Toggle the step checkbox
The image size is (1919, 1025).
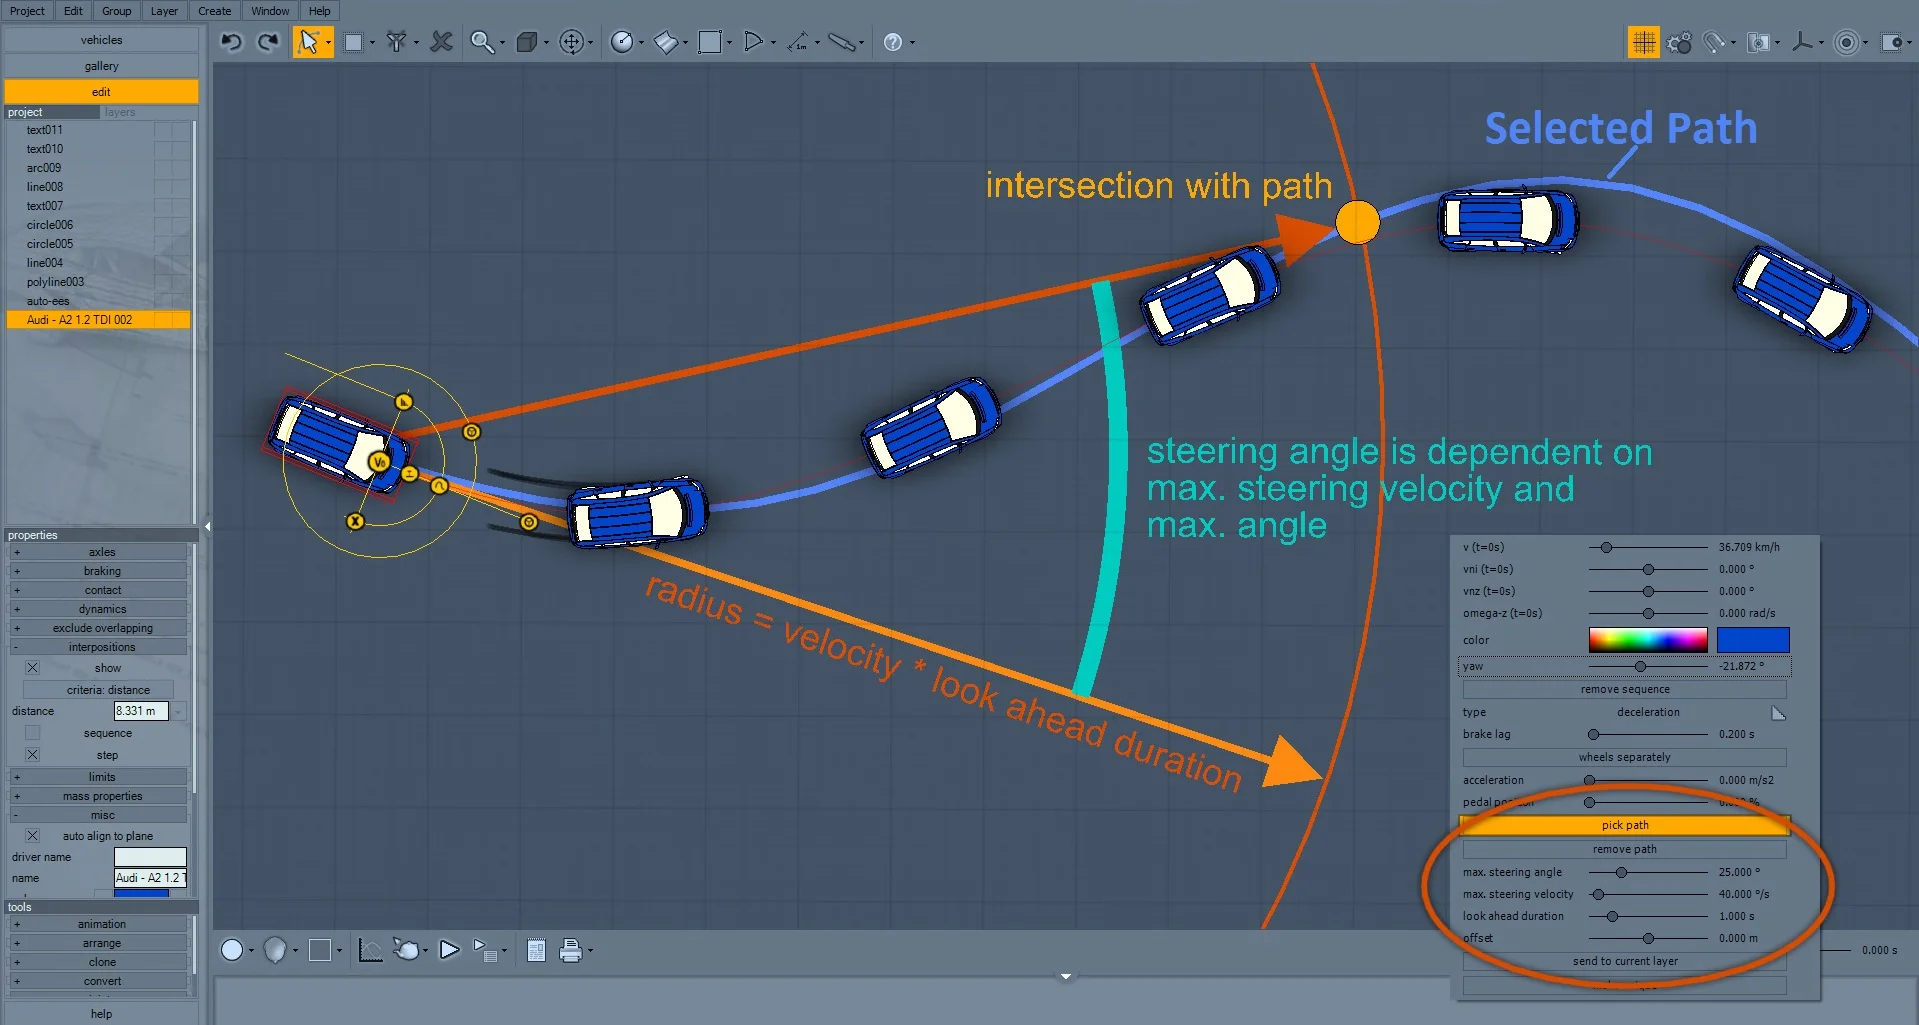point(33,755)
